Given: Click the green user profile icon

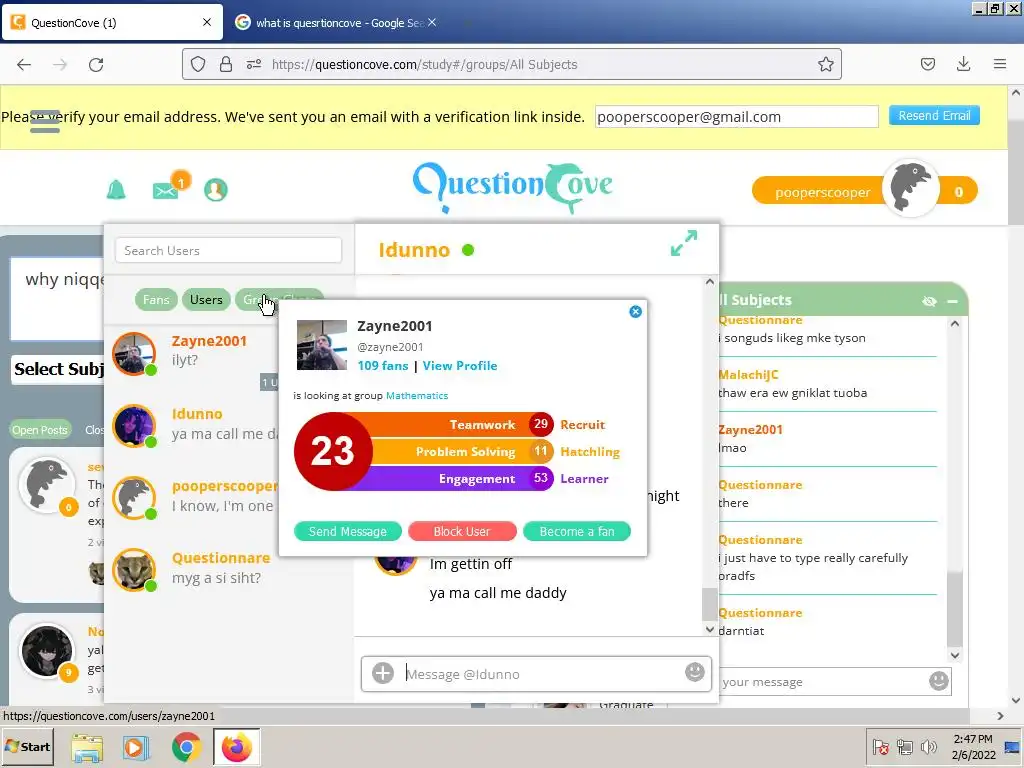Looking at the screenshot, I should 216,189.
